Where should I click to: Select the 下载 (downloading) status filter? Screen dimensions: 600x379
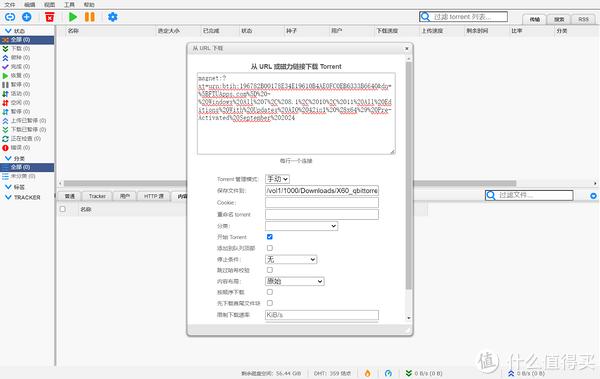tap(27, 49)
